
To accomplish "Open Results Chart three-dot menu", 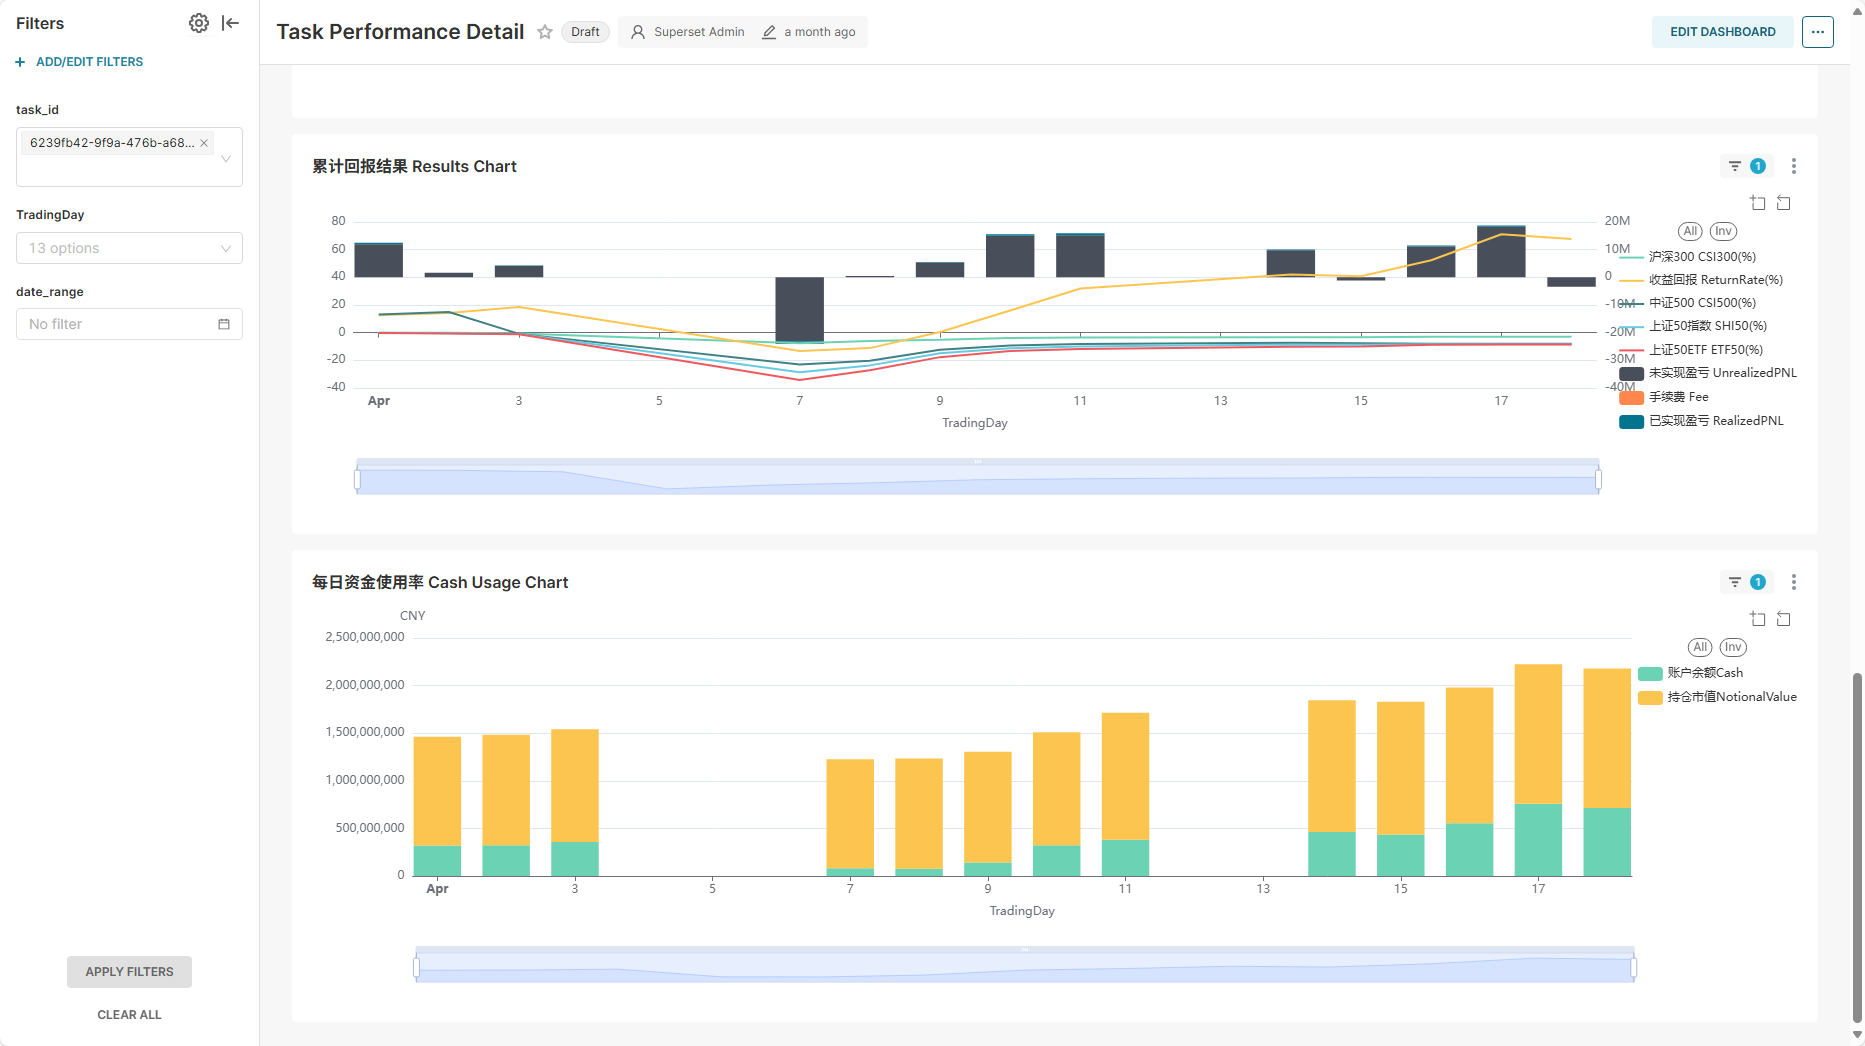I will [1793, 166].
